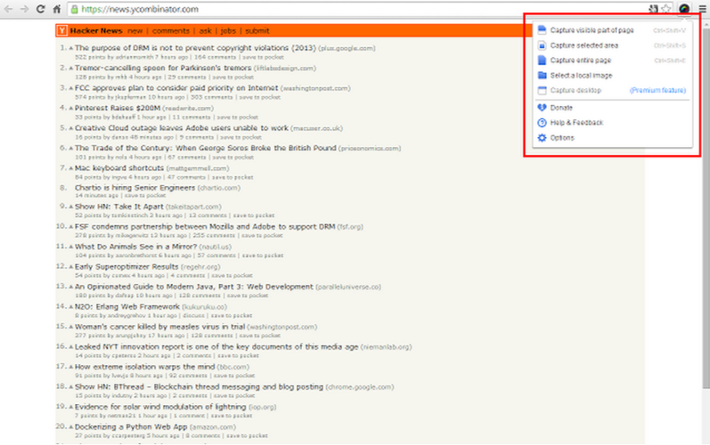Open the George Soros British Pound story
This screenshot has height=445, width=710.
point(206,148)
